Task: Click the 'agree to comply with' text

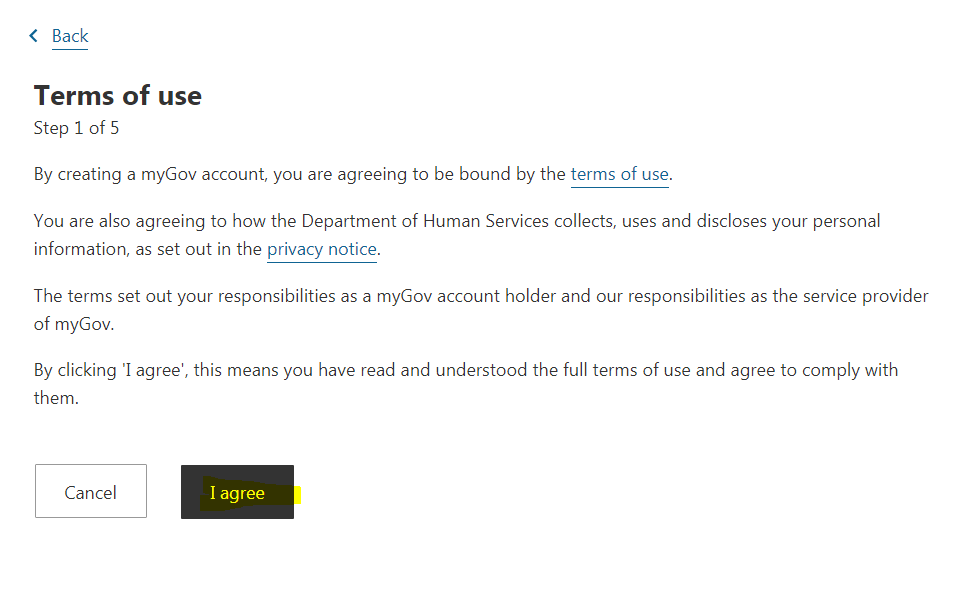Action: tap(814, 371)
